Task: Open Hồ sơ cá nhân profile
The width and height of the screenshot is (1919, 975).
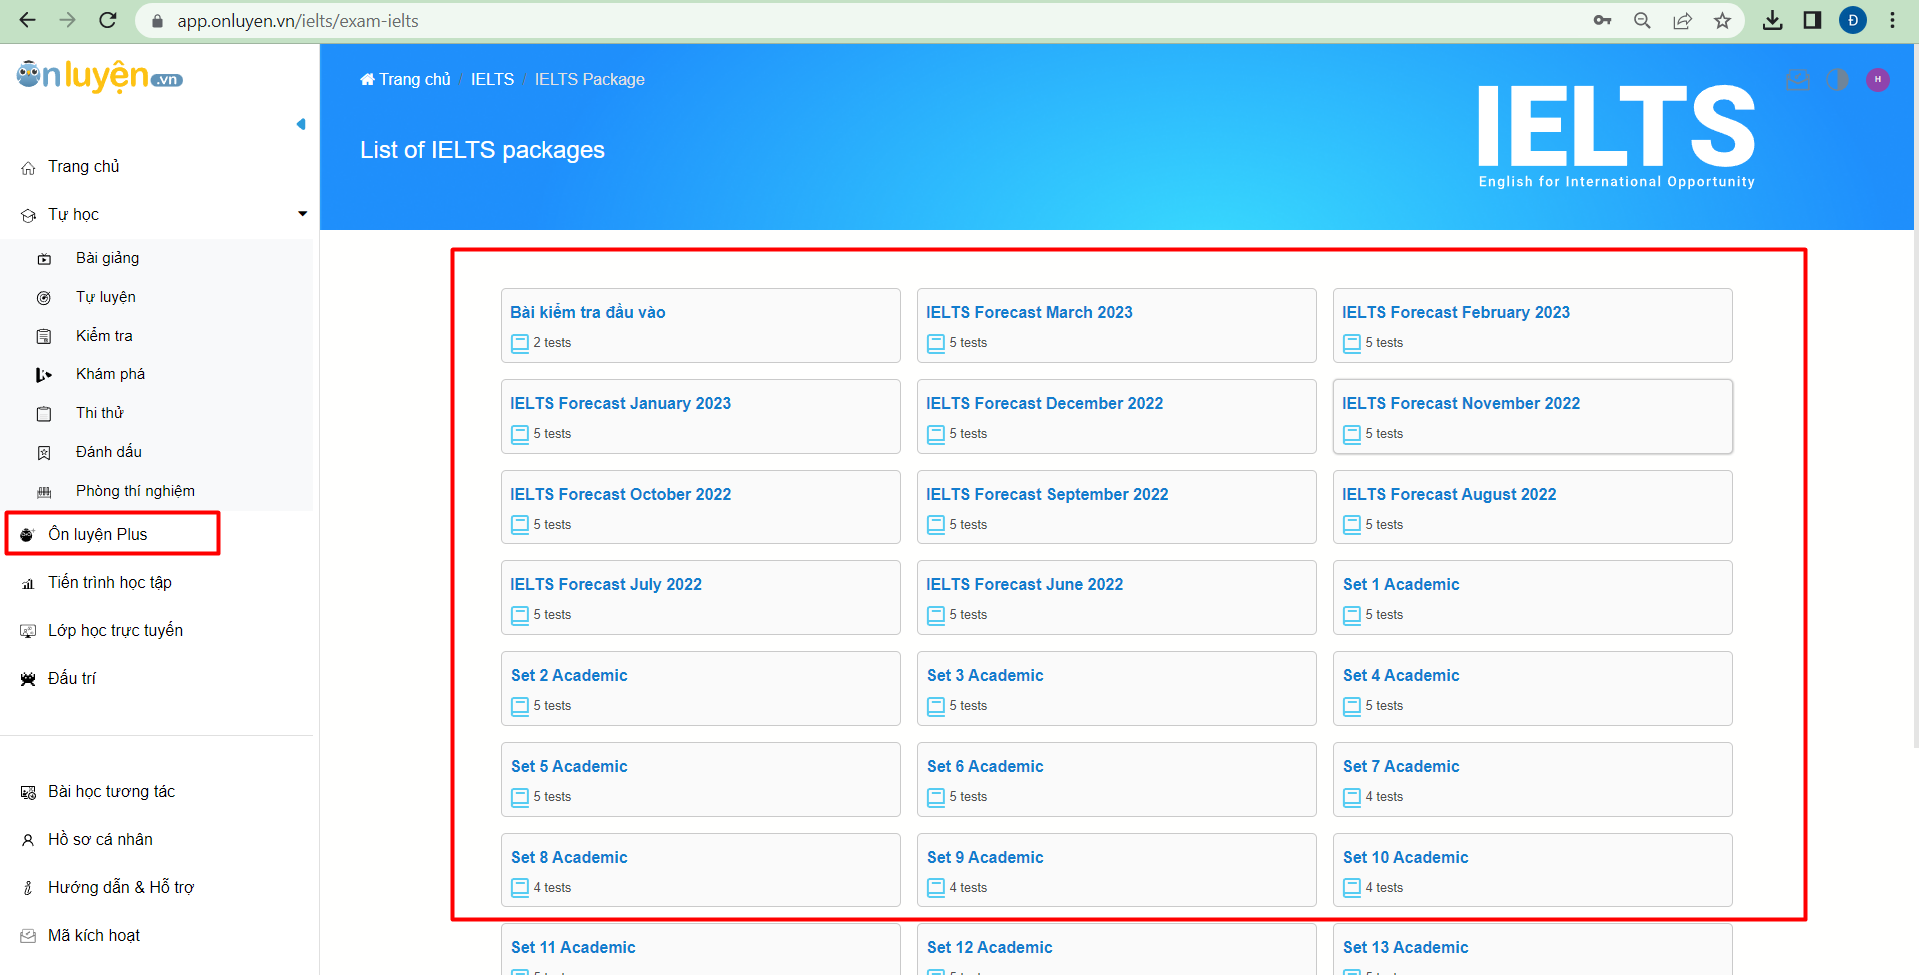Action: [100, 839]
